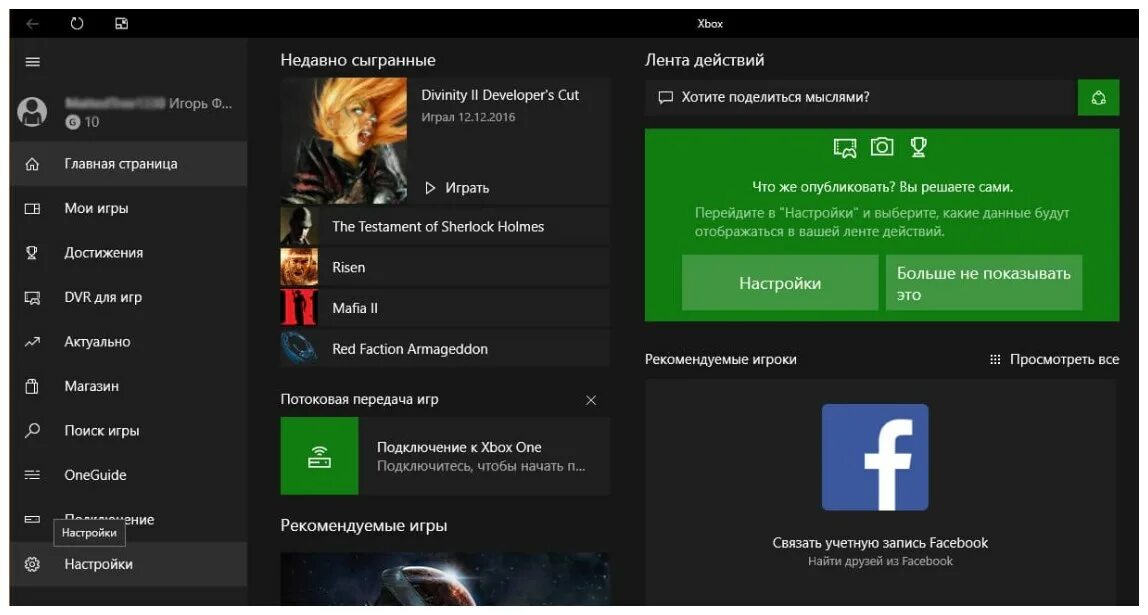1148x615 pixels.
Task: Click the Мои игры library icon
Action: (x=32, y=209)
